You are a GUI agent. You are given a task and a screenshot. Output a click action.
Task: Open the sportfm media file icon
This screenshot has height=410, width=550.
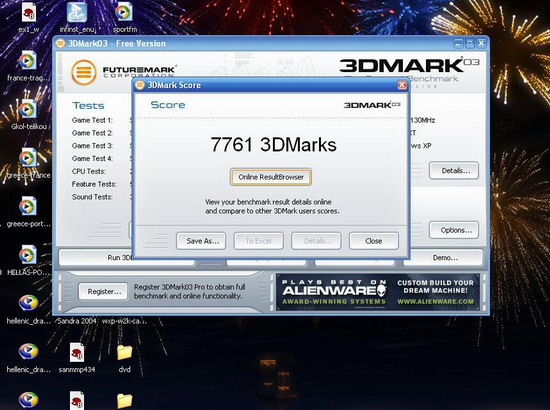pyautogui.click(x=124, y=13)
